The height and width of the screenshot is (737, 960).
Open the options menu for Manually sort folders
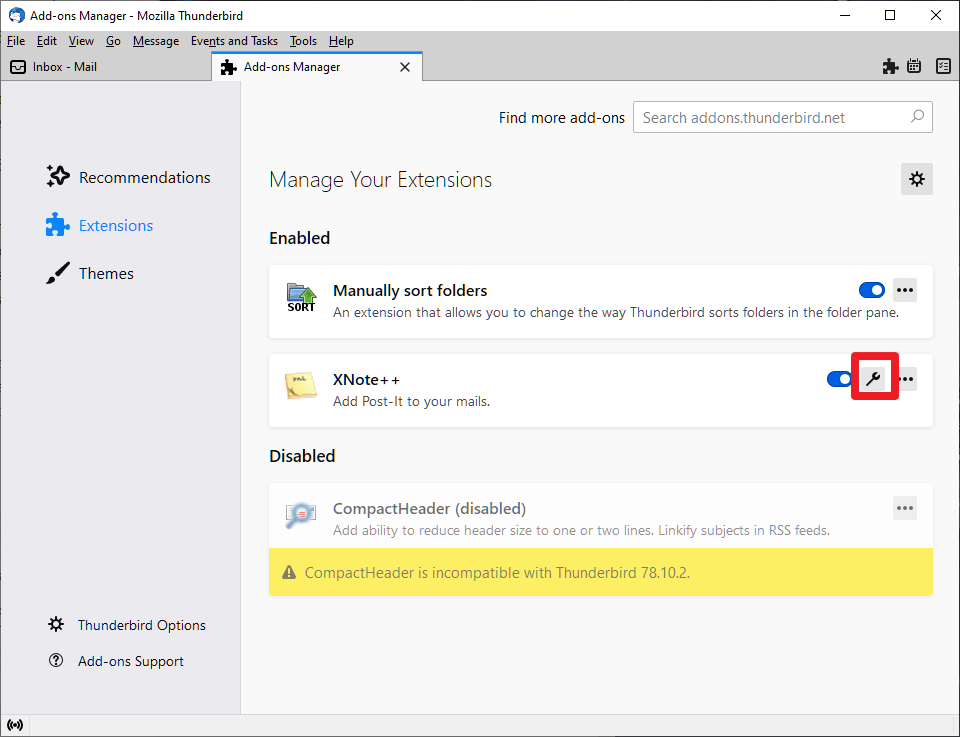(x=905, y=289)
